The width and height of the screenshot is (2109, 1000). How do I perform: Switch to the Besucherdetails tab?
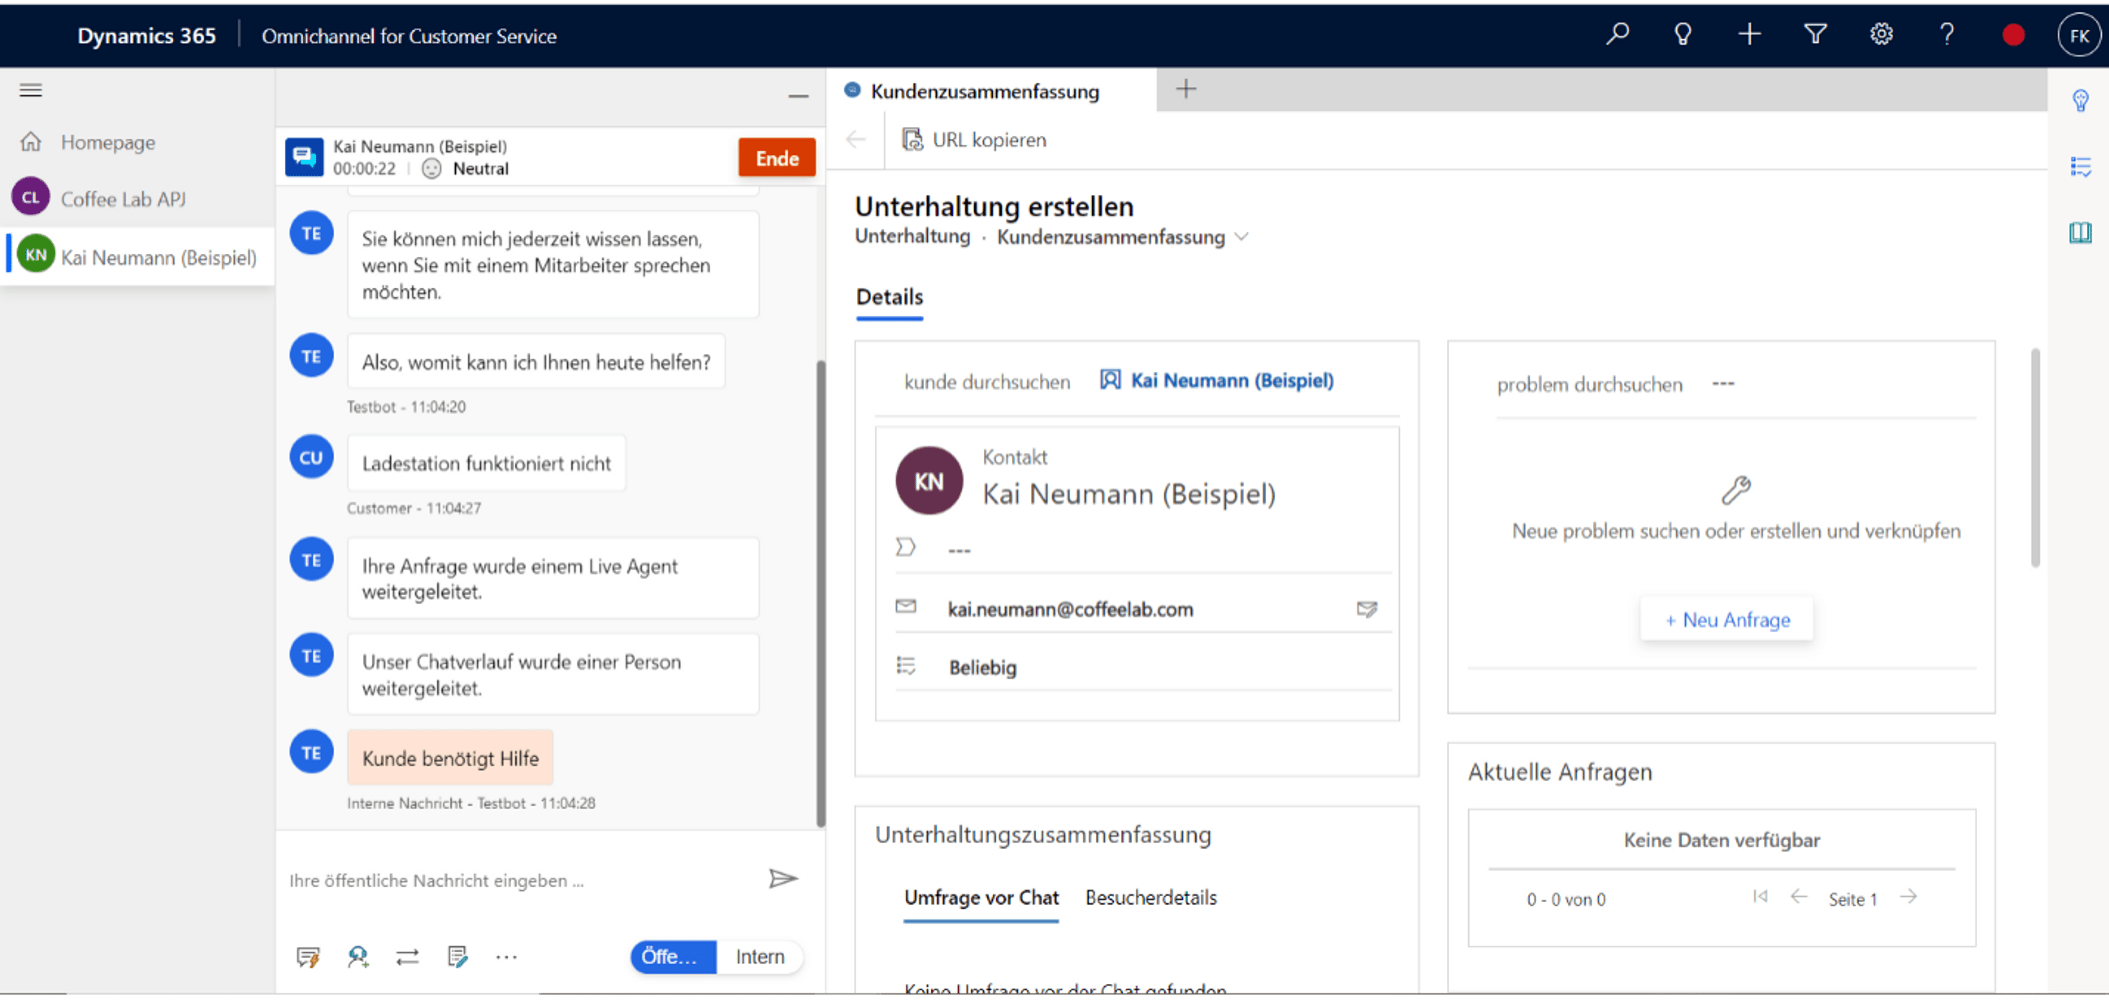tap(1151, 898)
